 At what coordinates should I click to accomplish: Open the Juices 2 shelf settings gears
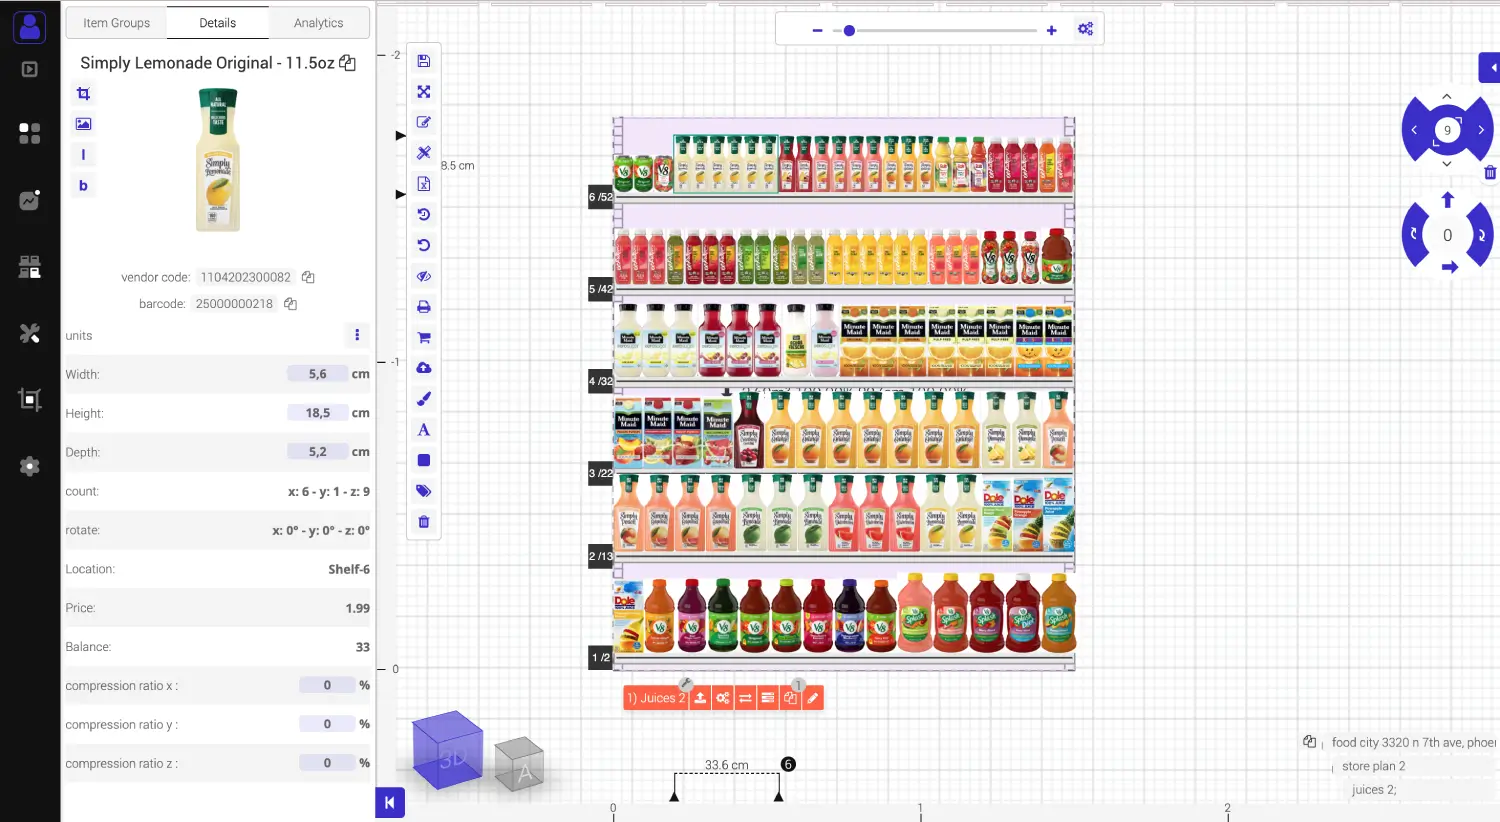(722, 697)
